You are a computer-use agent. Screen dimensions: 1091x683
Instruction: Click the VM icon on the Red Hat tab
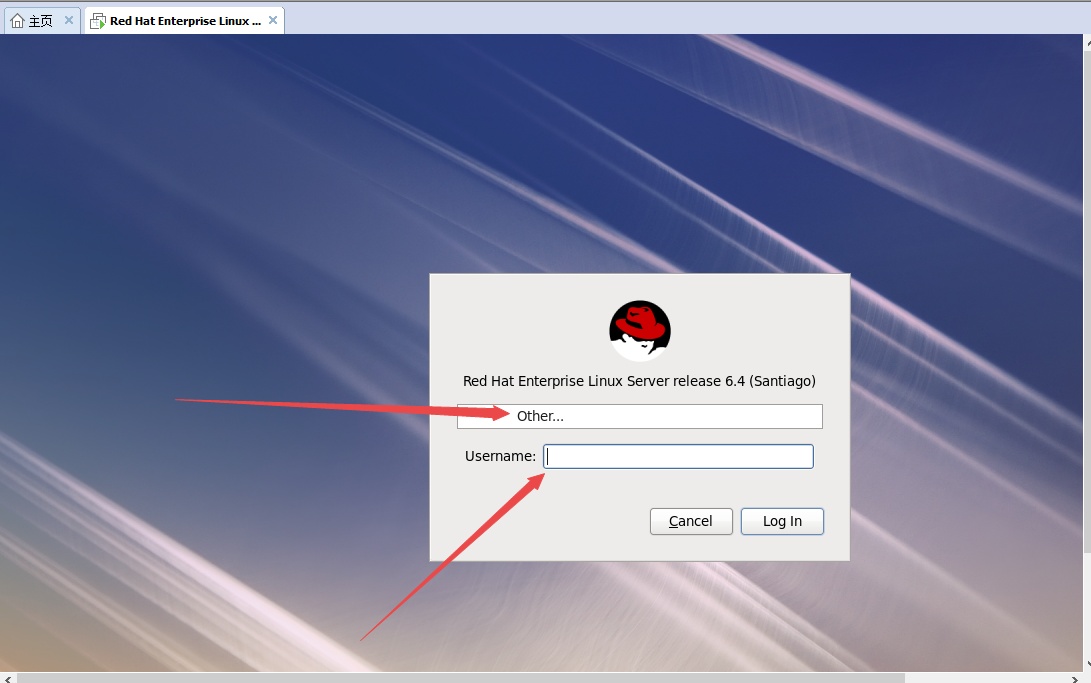[x=98, y=21]
